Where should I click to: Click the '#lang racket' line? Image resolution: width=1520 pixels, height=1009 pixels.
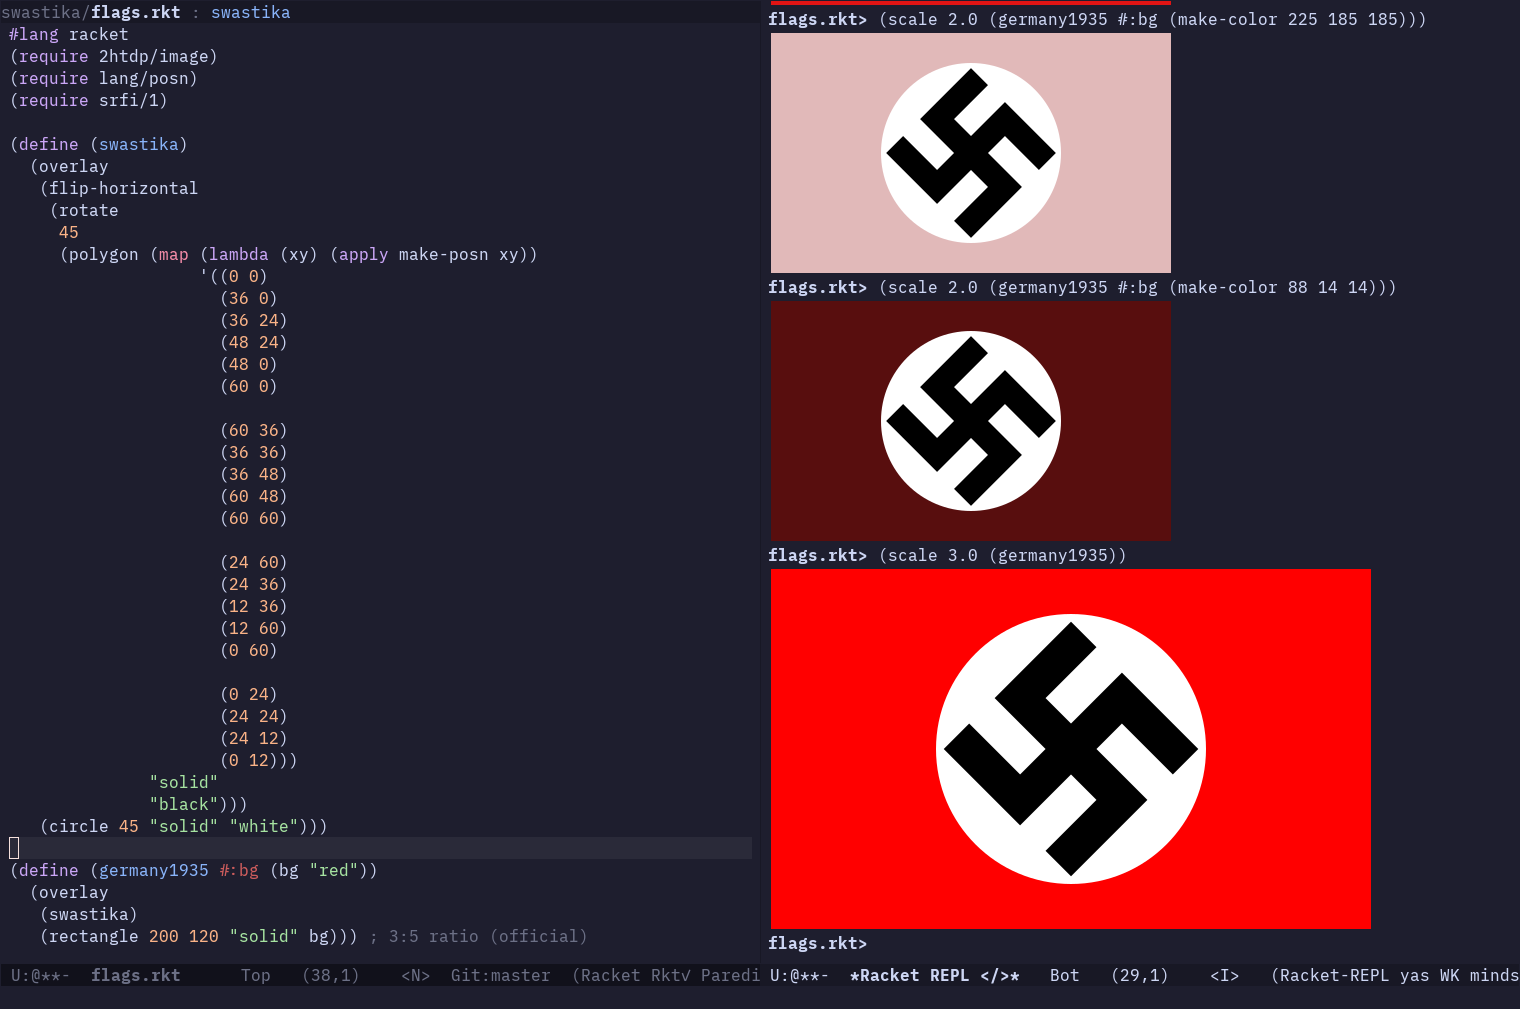69,34
